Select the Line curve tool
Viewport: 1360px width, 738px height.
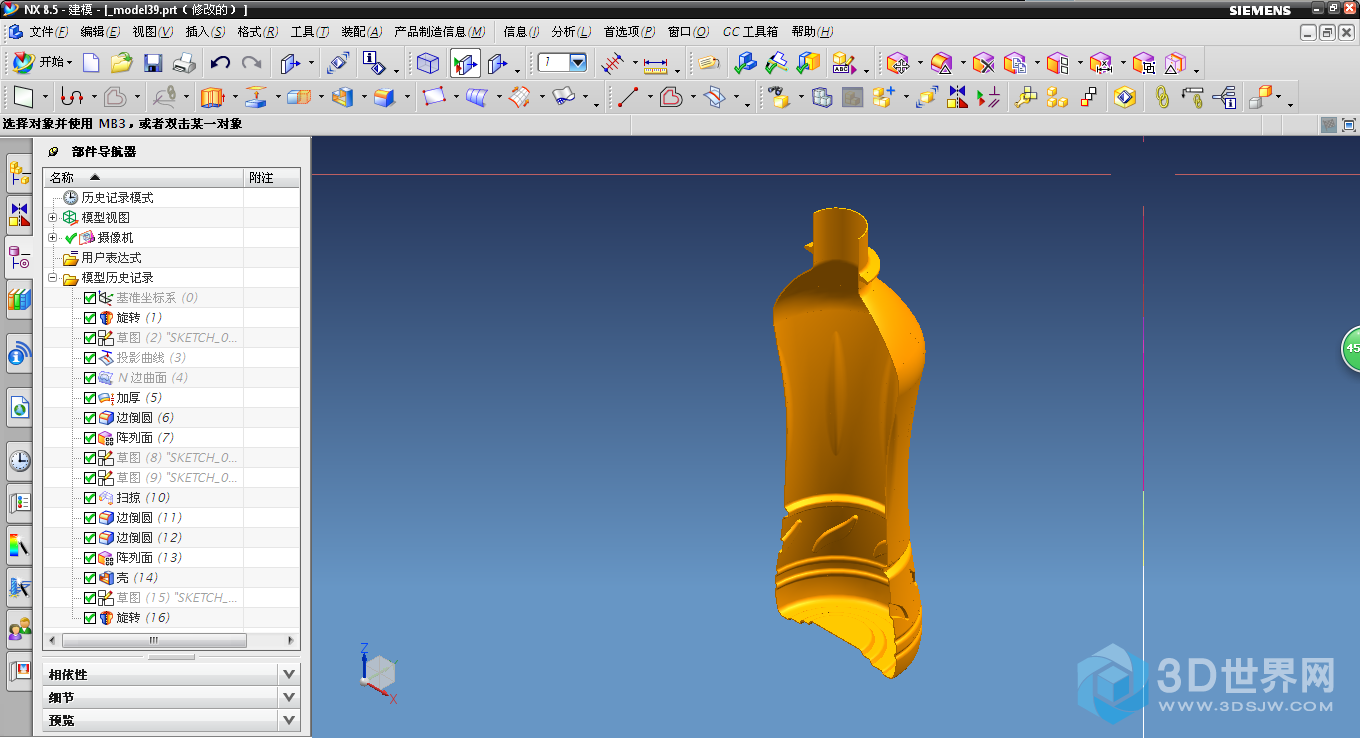click(x=628, y=97)
